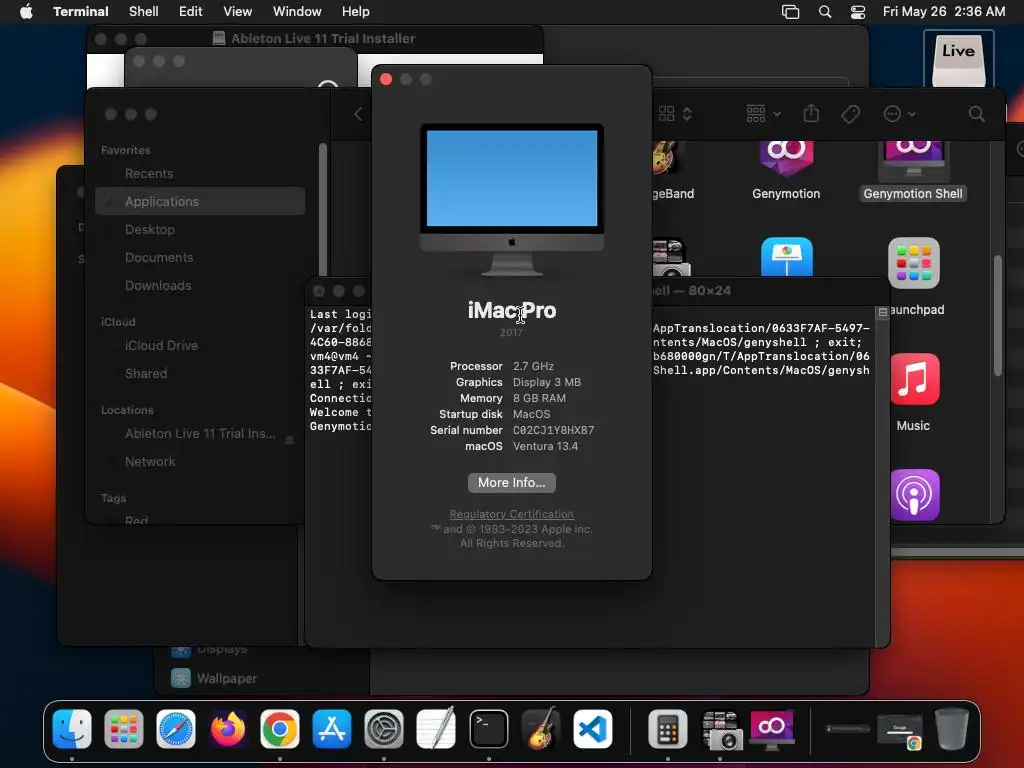Select Wallpaper in System Settings sidebar
Viewport: 1024px width, 768px height.
tap(226, 679)
